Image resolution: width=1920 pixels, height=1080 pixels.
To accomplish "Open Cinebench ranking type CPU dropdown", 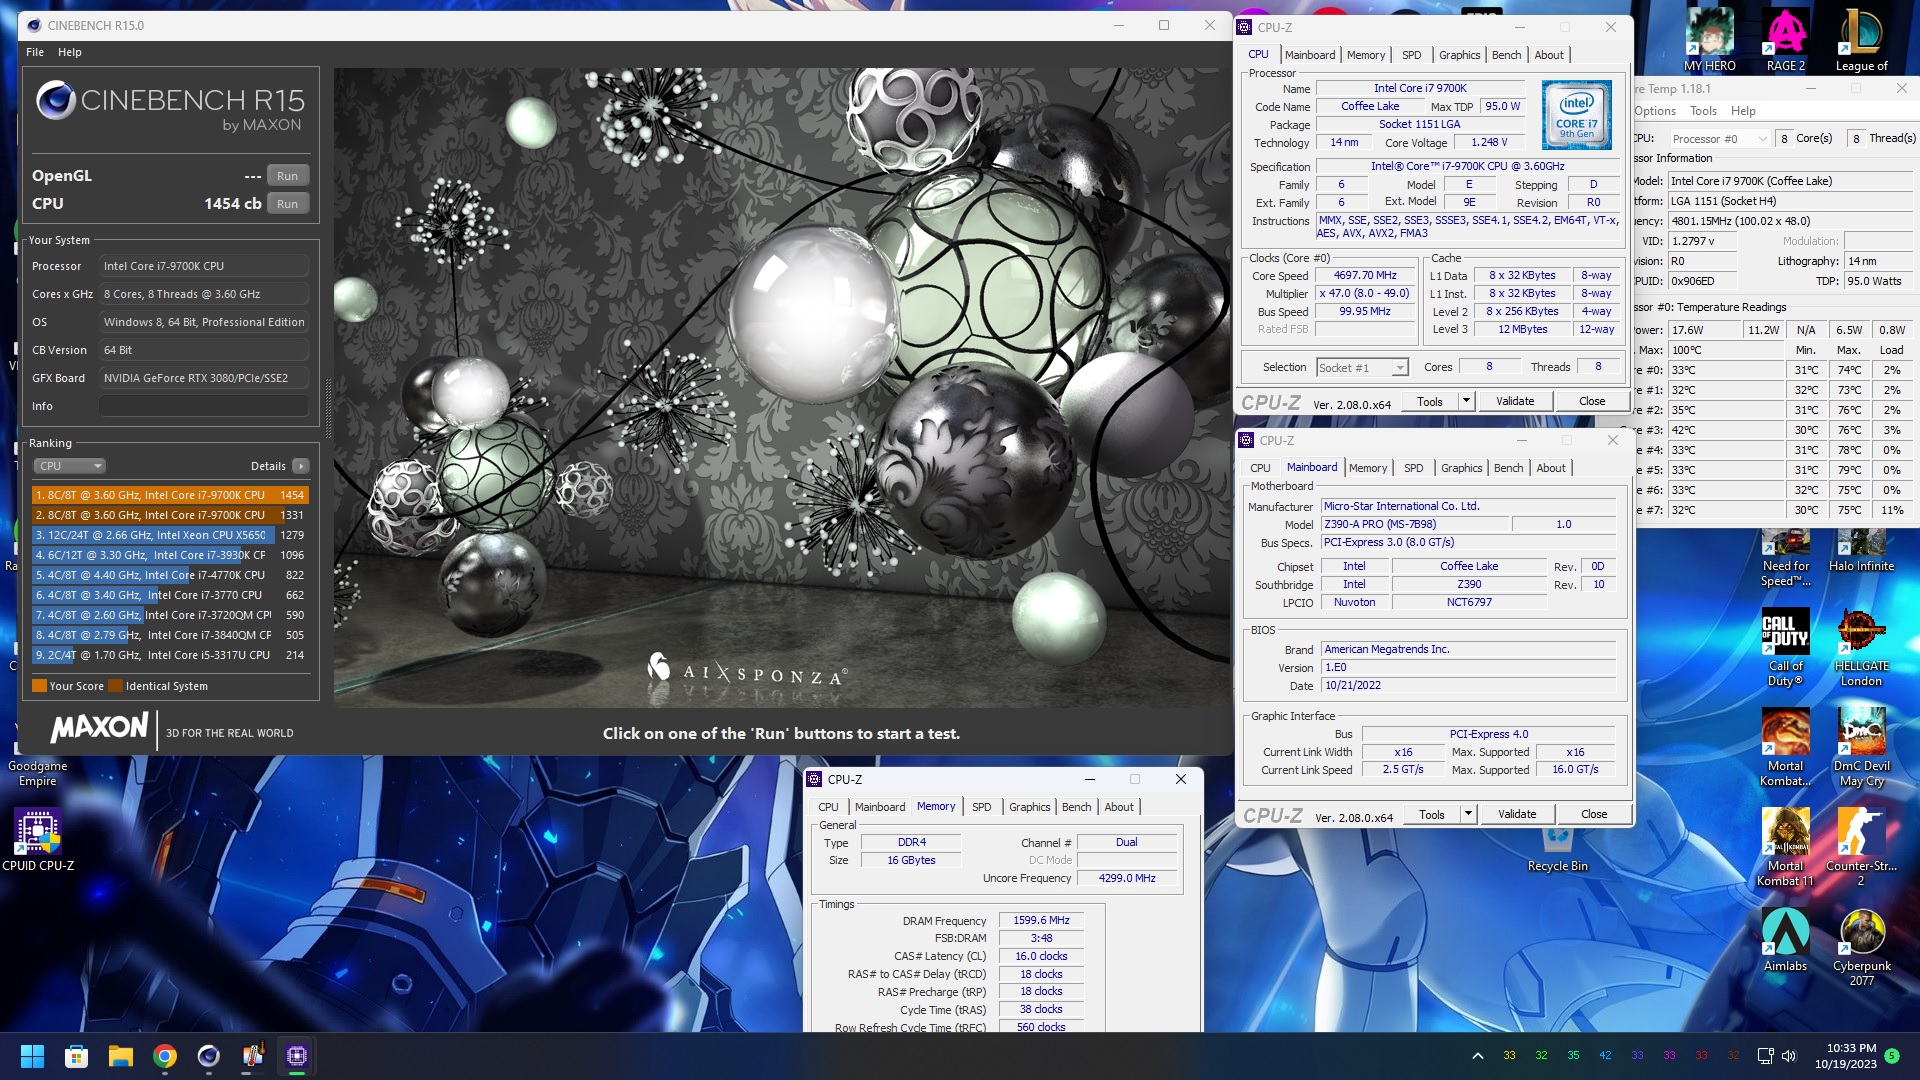I will point(70,466).
